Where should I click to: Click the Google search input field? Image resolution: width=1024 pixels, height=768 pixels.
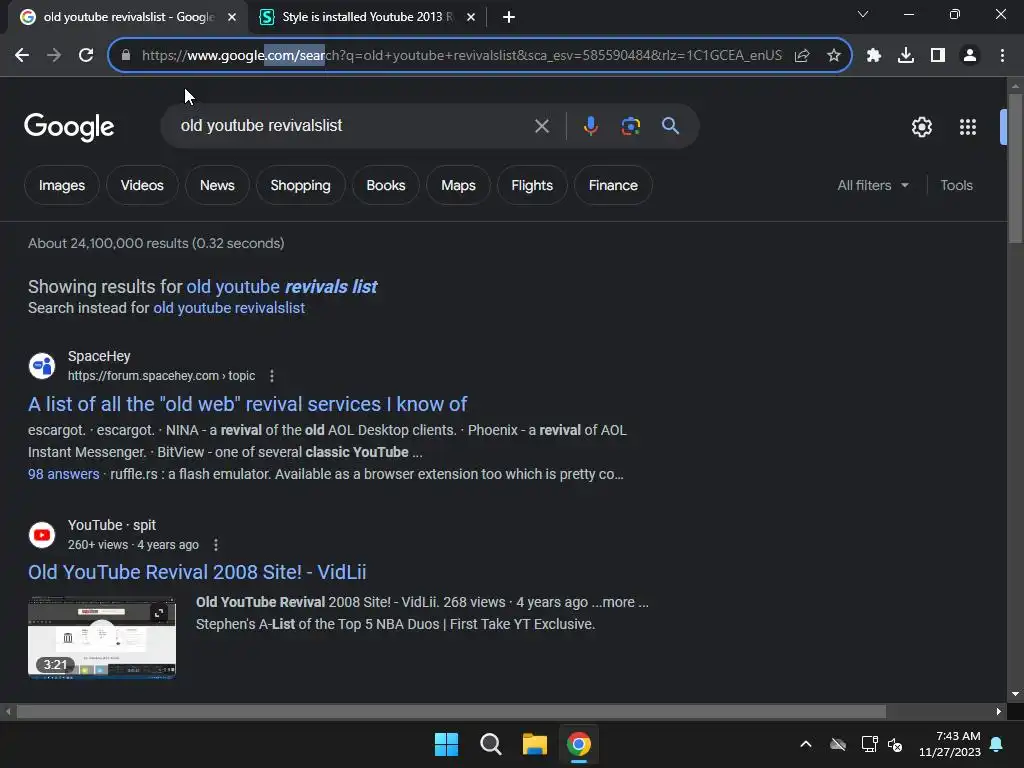(x=353, y=126)
